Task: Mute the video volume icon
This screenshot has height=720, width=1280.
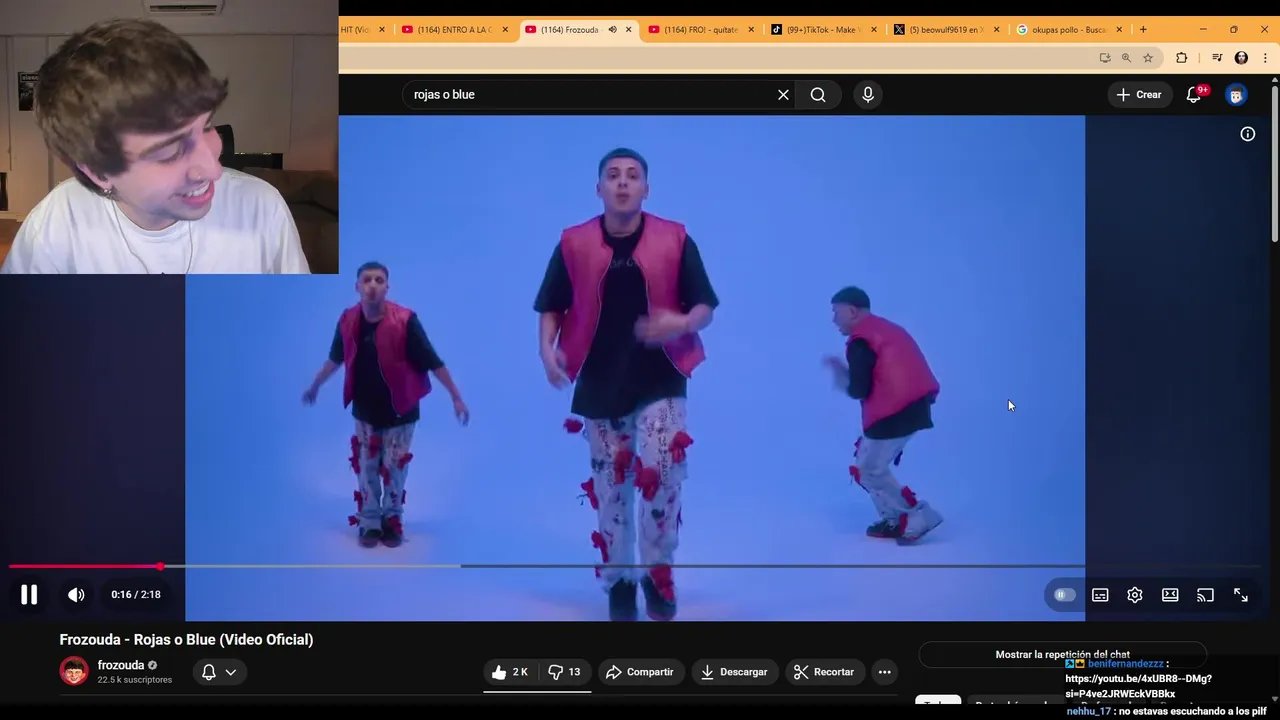Action: click(x=76, y=595)
